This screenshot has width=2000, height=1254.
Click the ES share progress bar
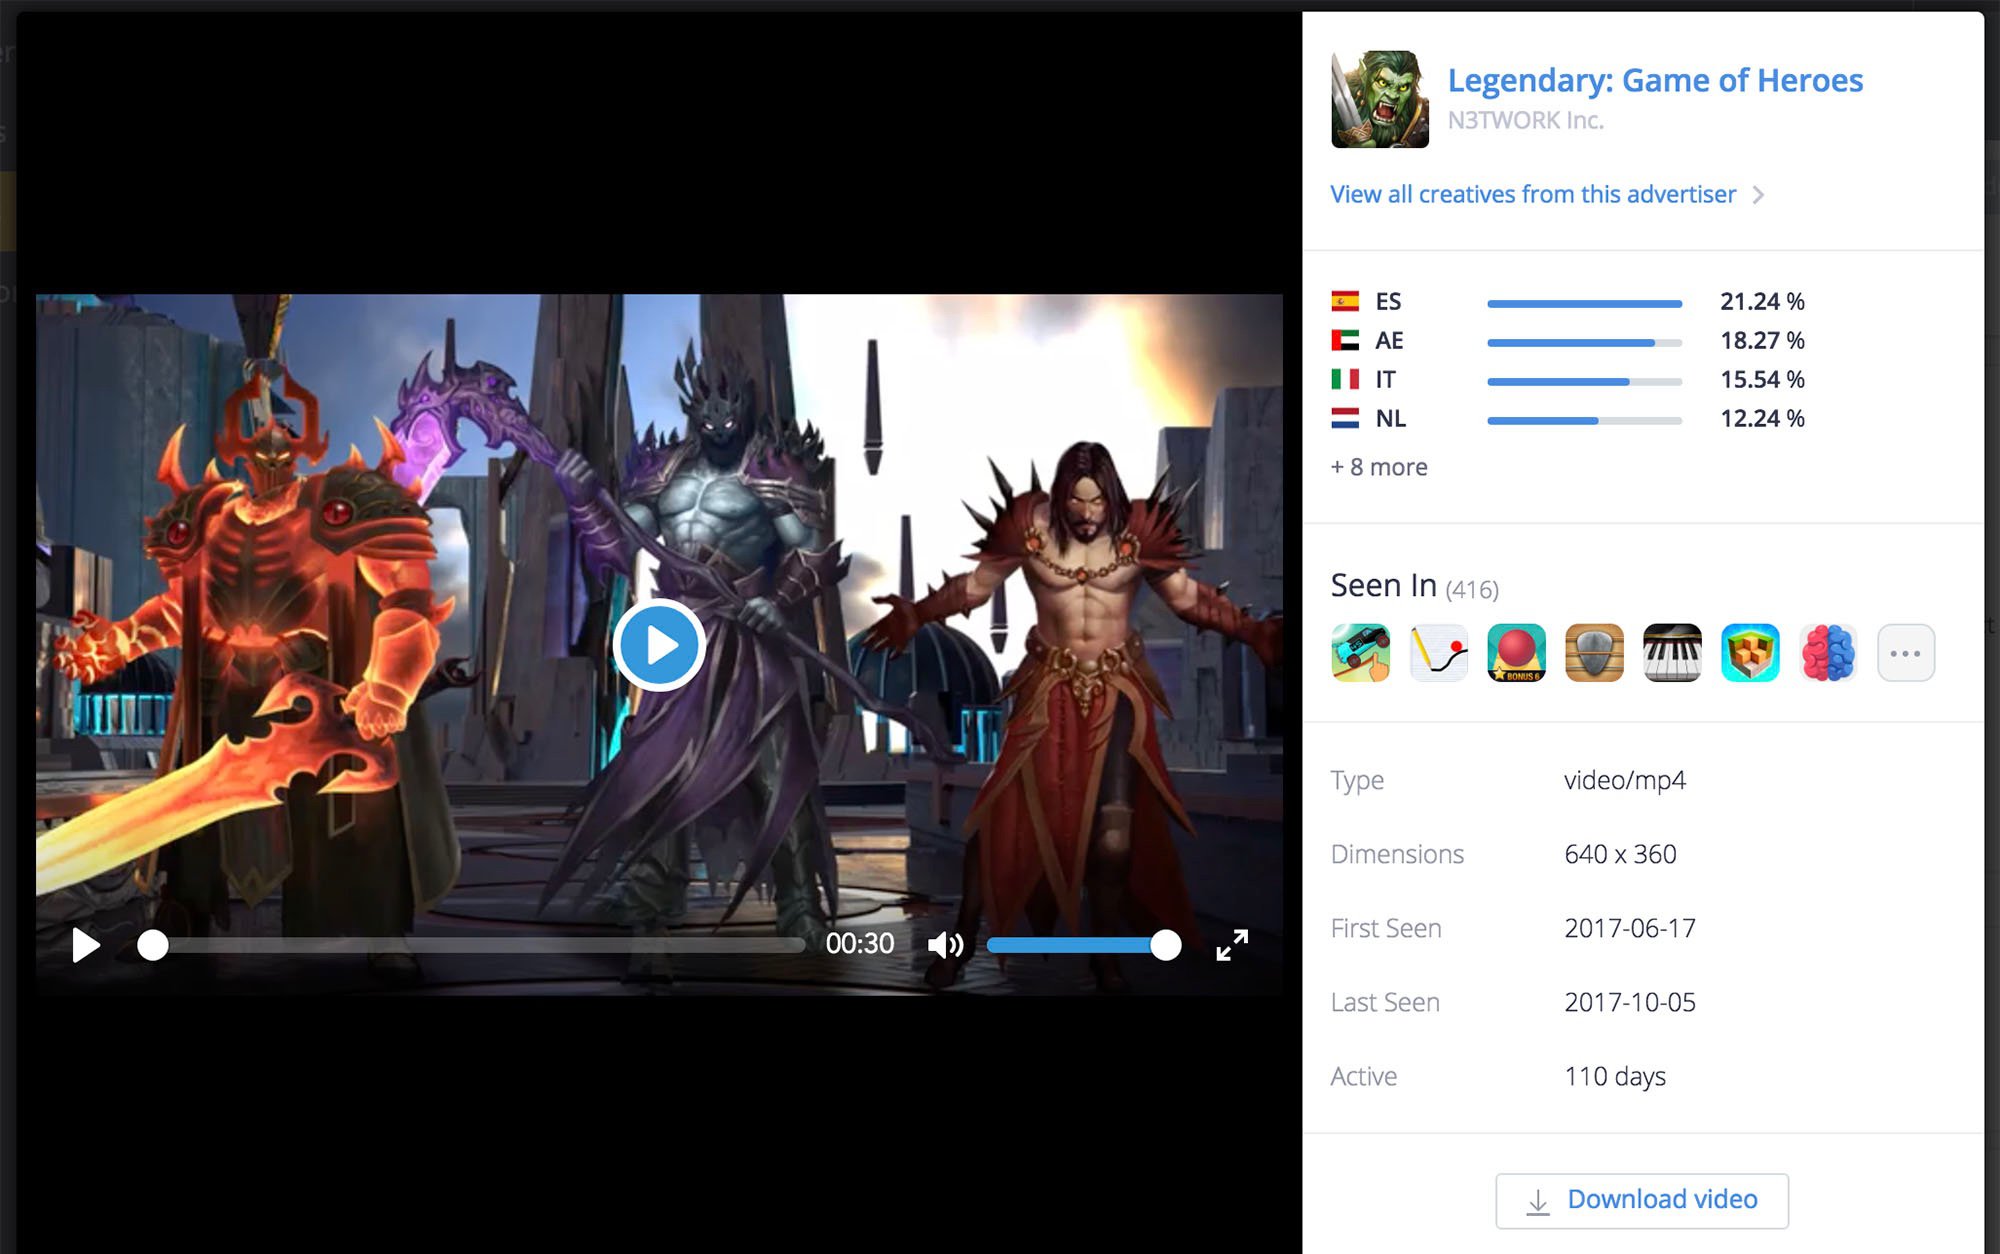coord(1585,303)
